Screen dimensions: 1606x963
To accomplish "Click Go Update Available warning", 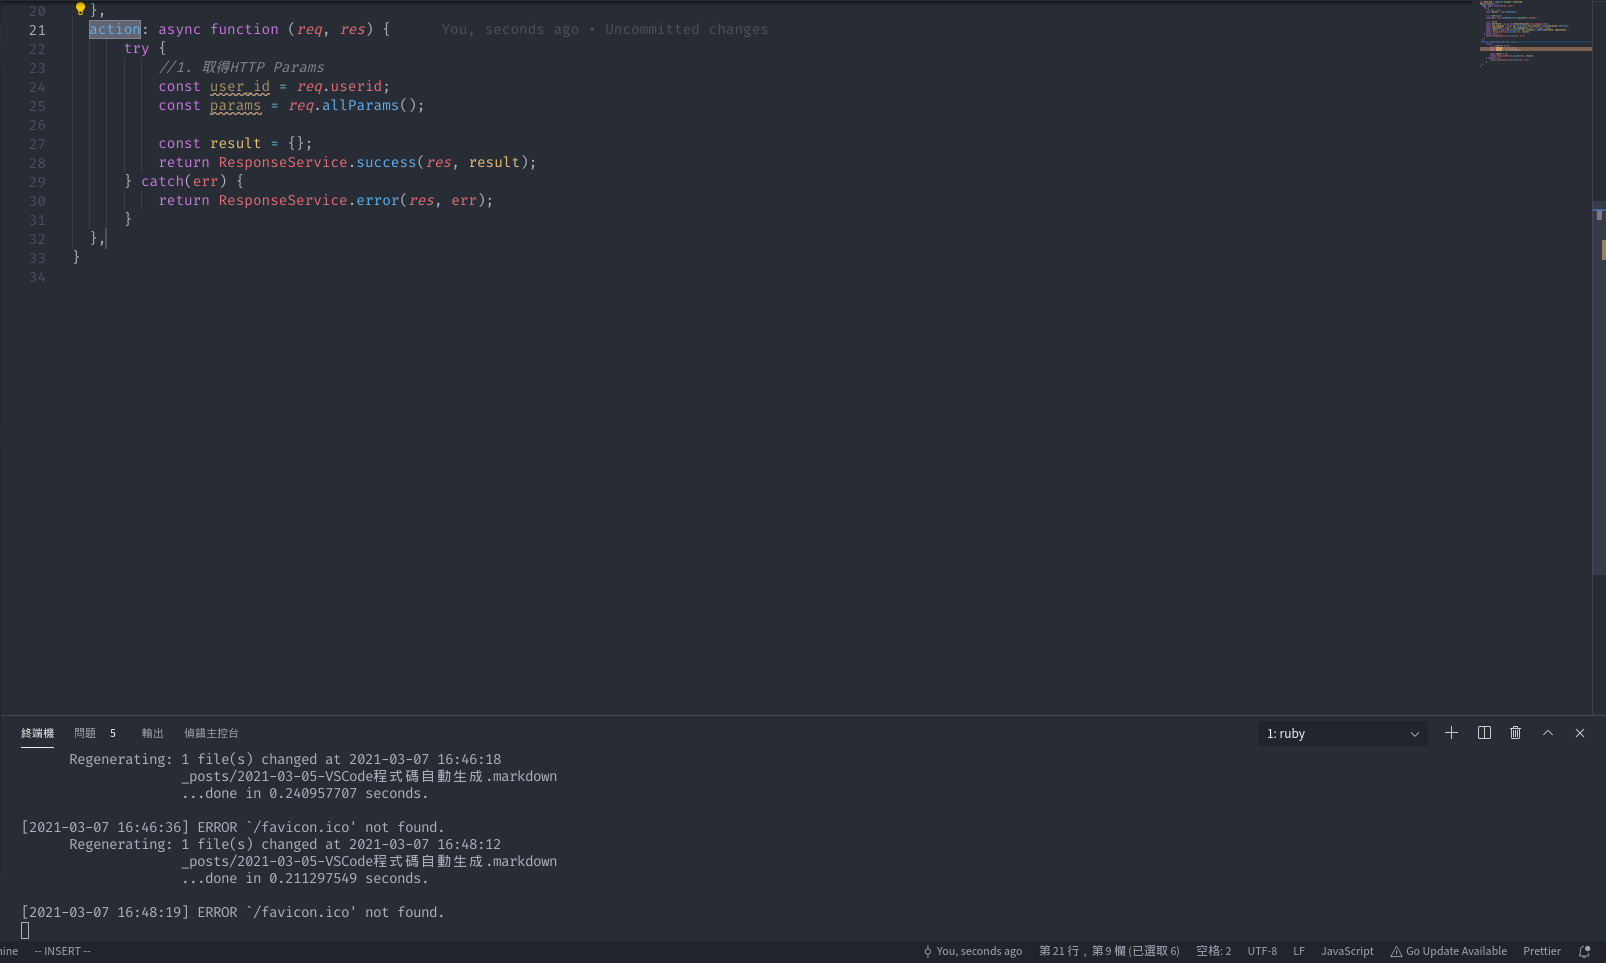I will [x=1448, y=952].
